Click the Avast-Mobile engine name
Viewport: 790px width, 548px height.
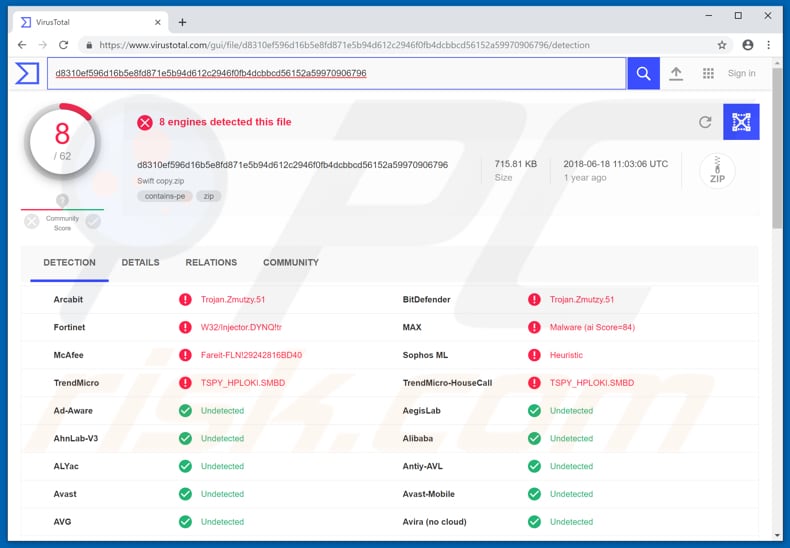(x=429, y=494)
